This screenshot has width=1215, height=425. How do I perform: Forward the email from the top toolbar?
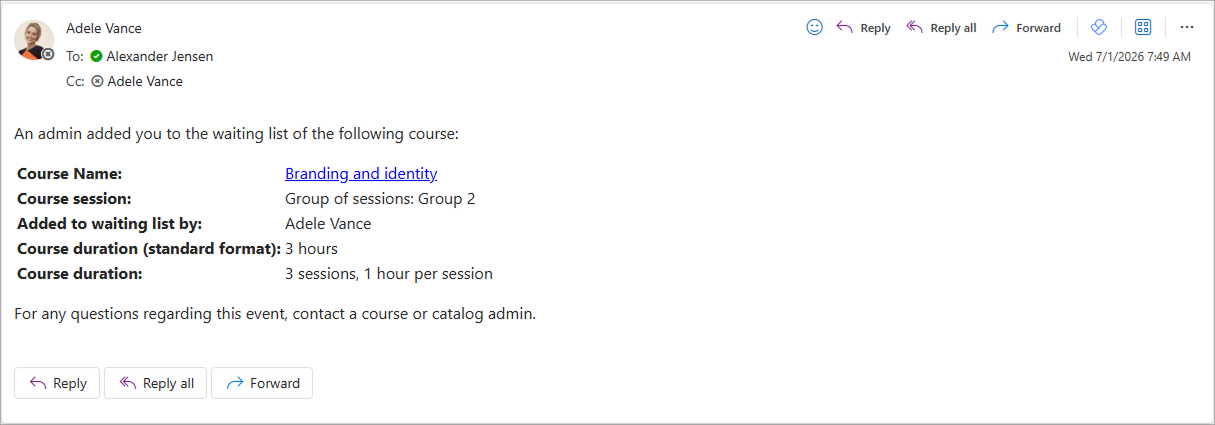pos(1026,28)
